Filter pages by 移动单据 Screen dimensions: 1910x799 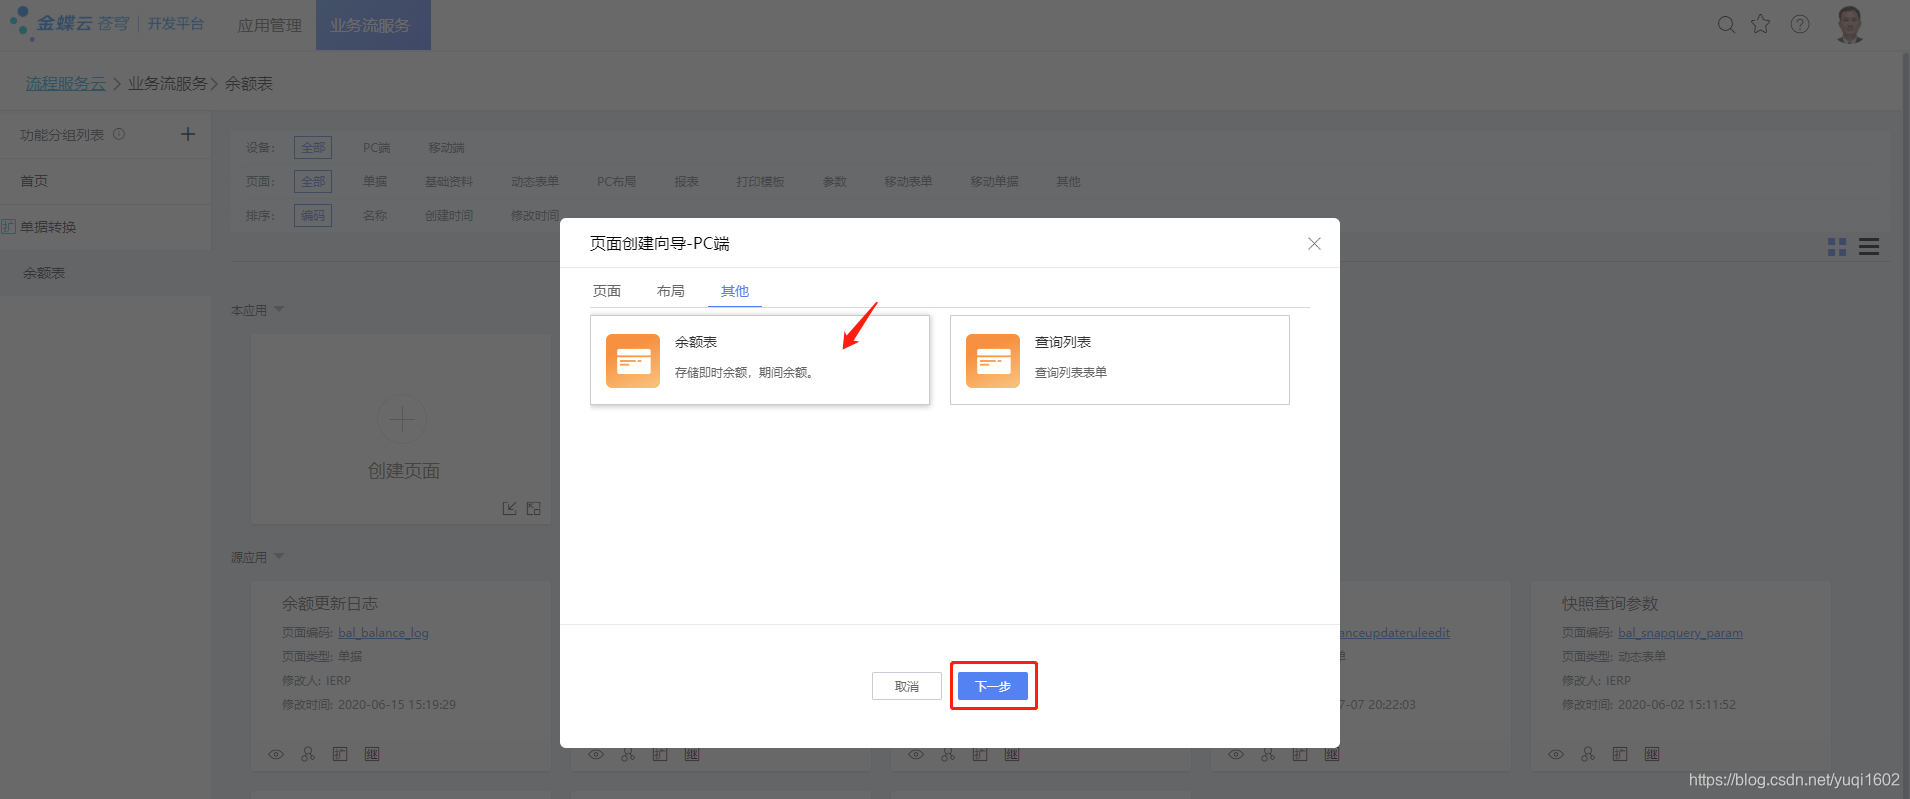(994, 182)
